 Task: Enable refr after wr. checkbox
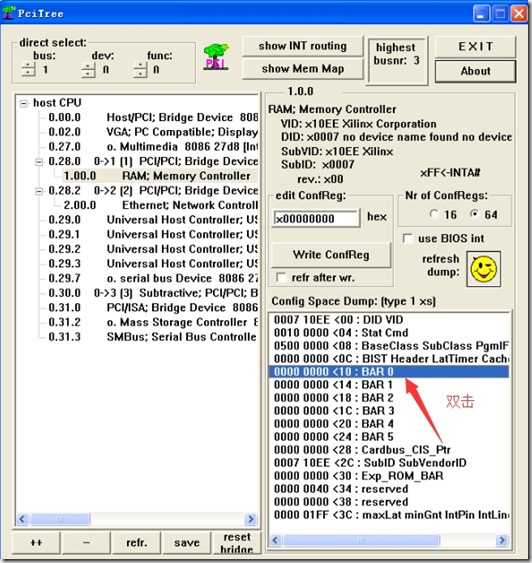click(x=281, y=278)
